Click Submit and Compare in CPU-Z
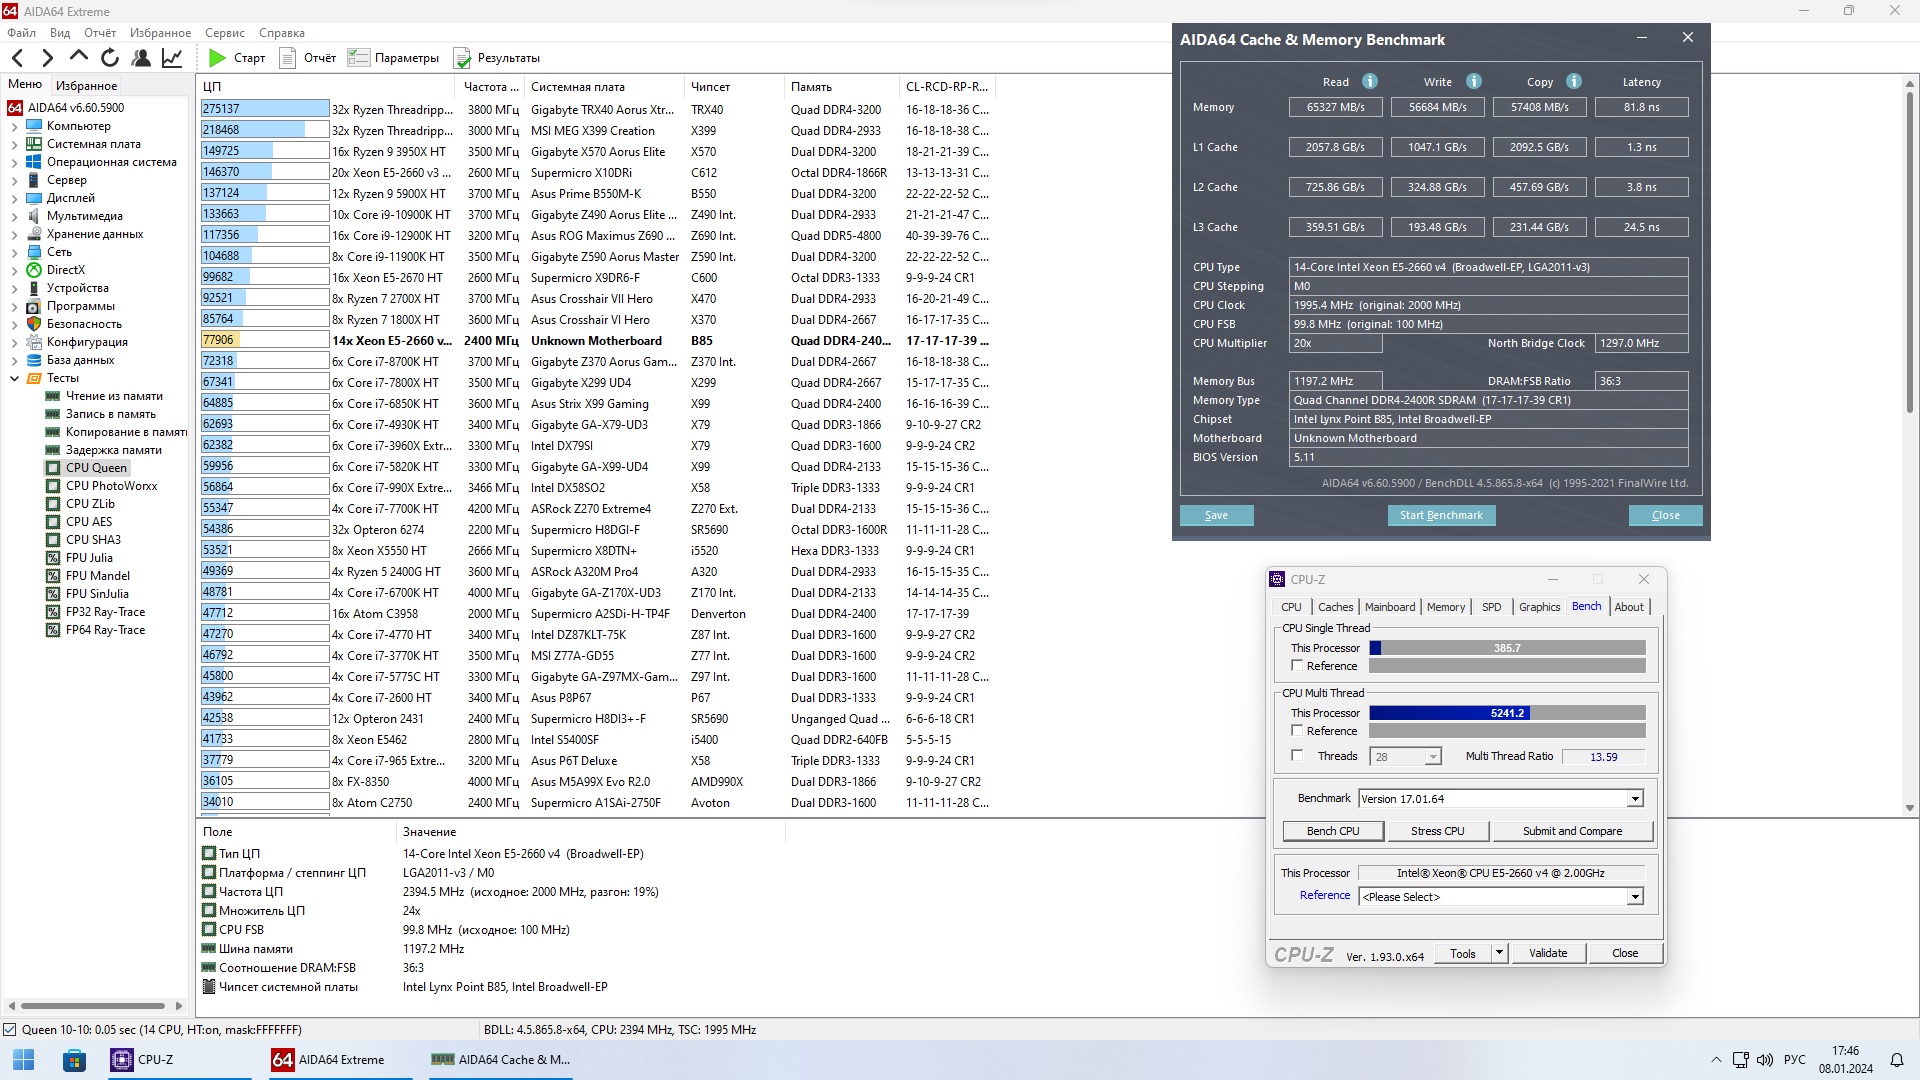The height and width of the screenshot is (1080, 1920). click(1572, 831)
